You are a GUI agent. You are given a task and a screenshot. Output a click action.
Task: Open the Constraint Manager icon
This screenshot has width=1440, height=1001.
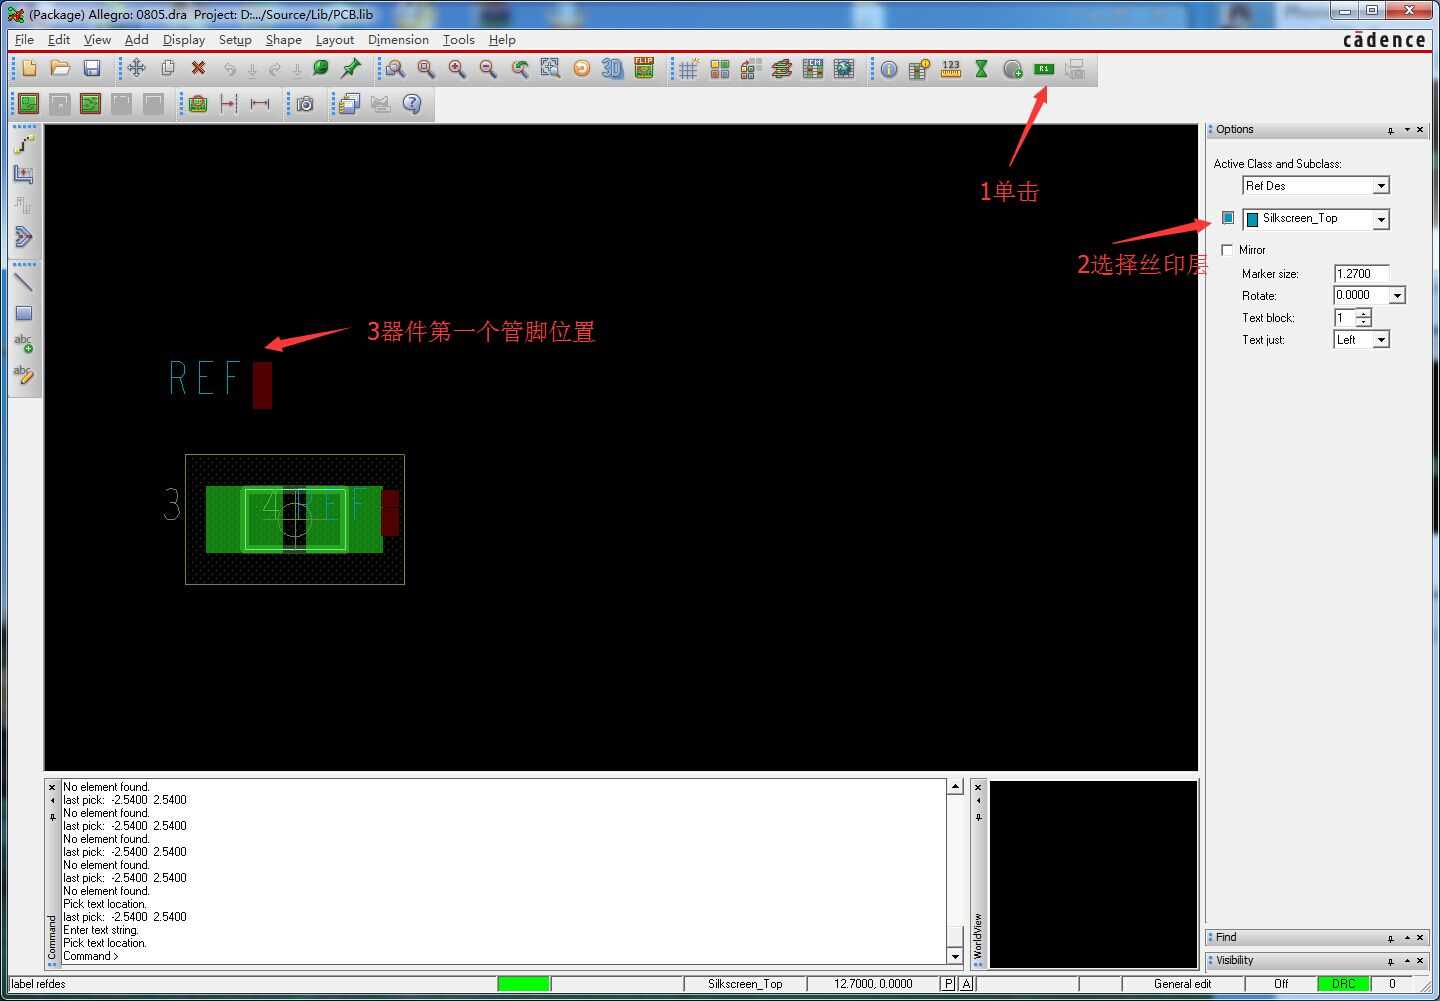(813, 69)
